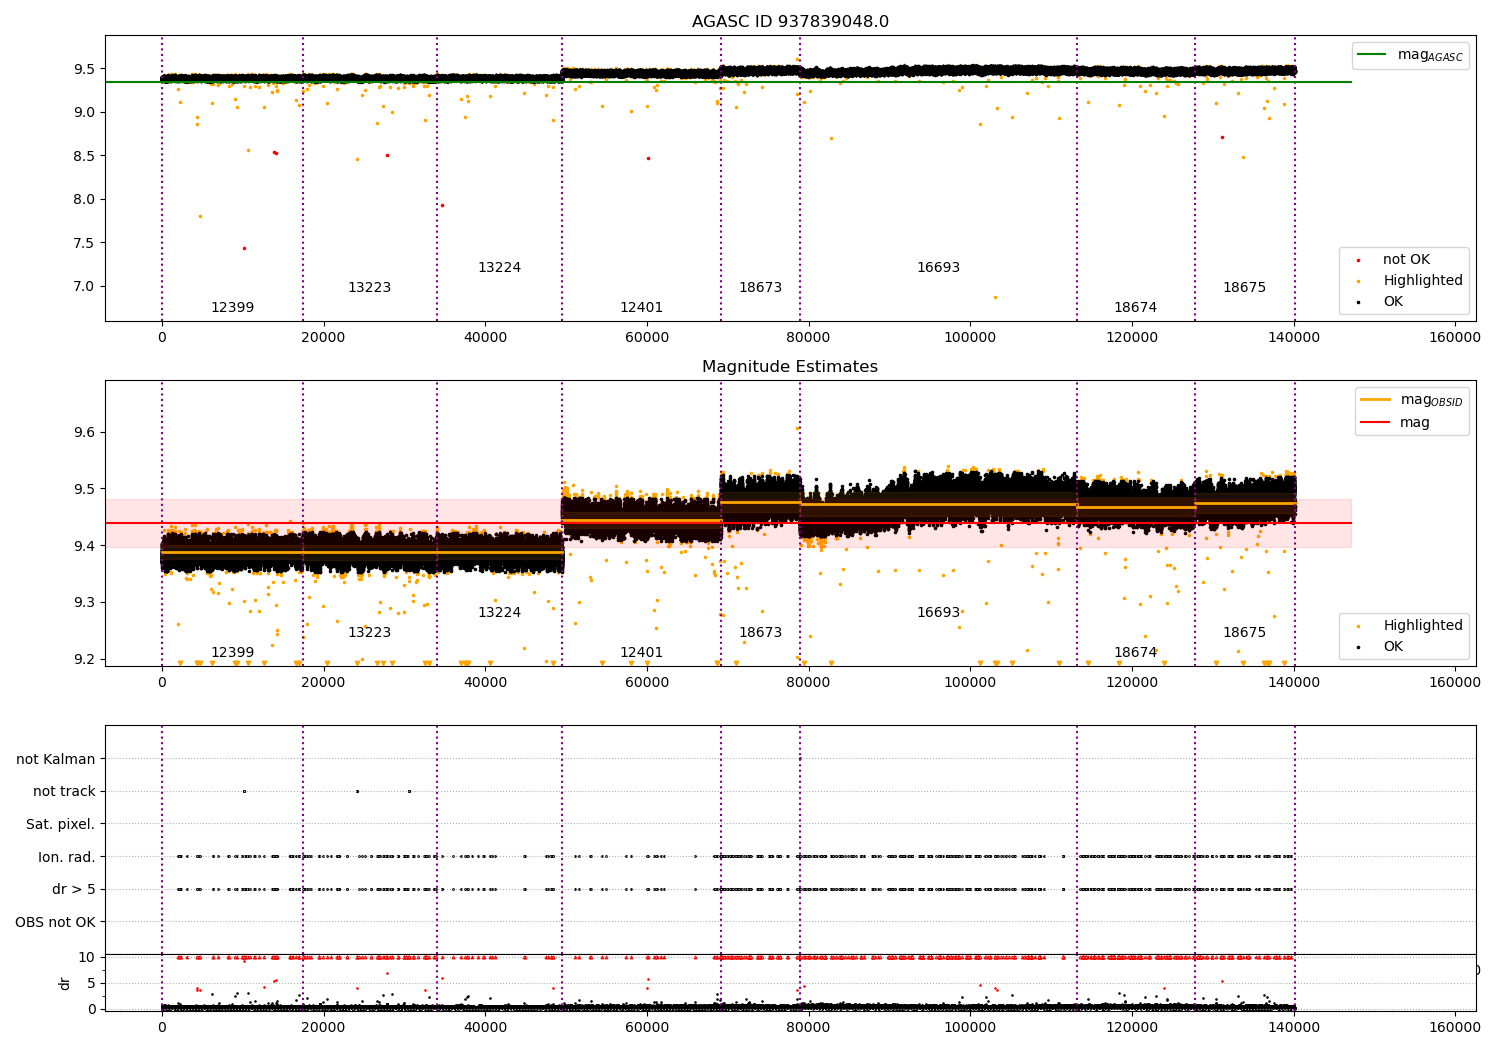This screenshot has height=1050, width=1500.
Task: Click OBSID label 18673 in top plot
Action: [x=760, y=288]
